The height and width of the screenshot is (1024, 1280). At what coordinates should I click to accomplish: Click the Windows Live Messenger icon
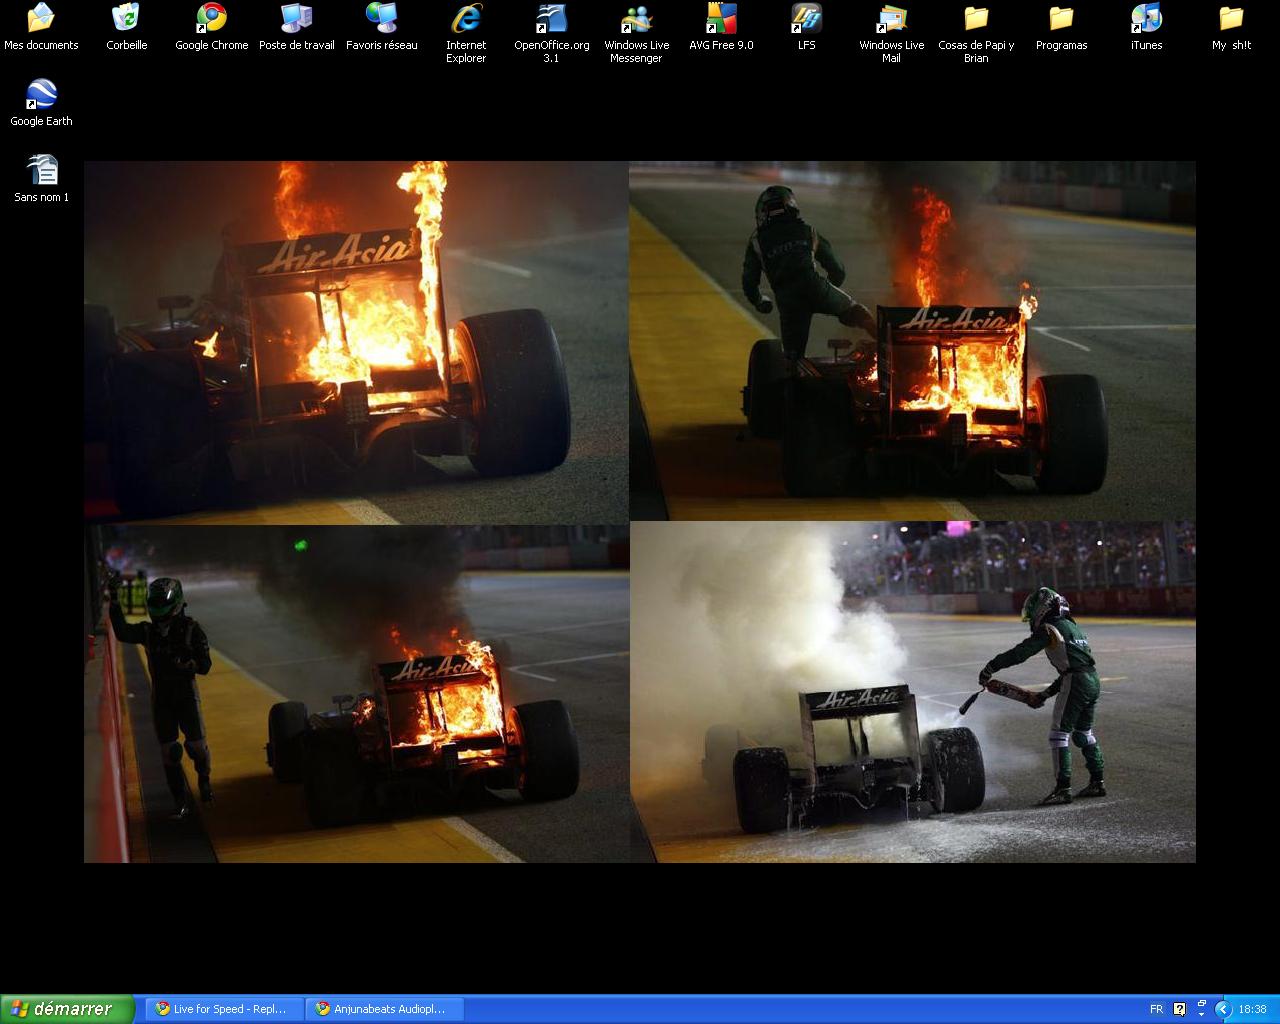pos(636,33)
